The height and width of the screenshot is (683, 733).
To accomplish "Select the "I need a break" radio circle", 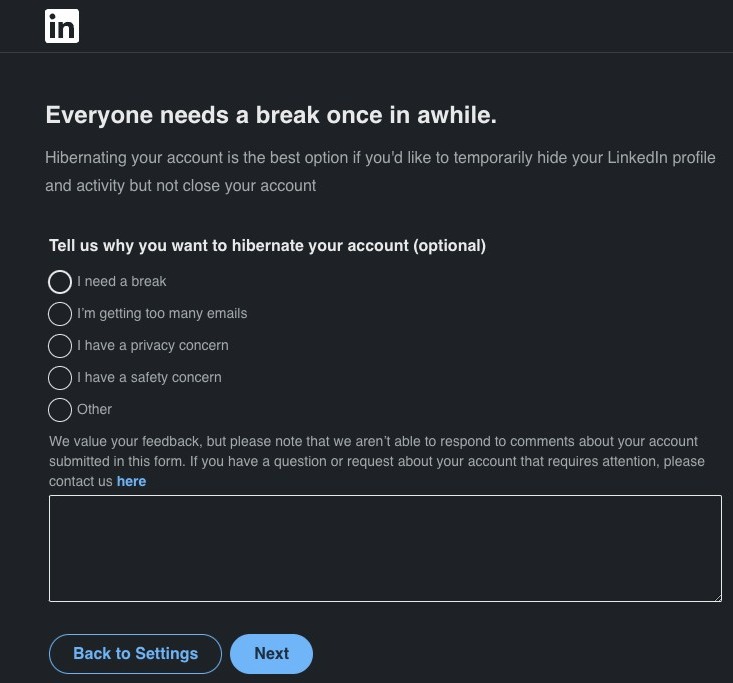I will pos(60,282).
